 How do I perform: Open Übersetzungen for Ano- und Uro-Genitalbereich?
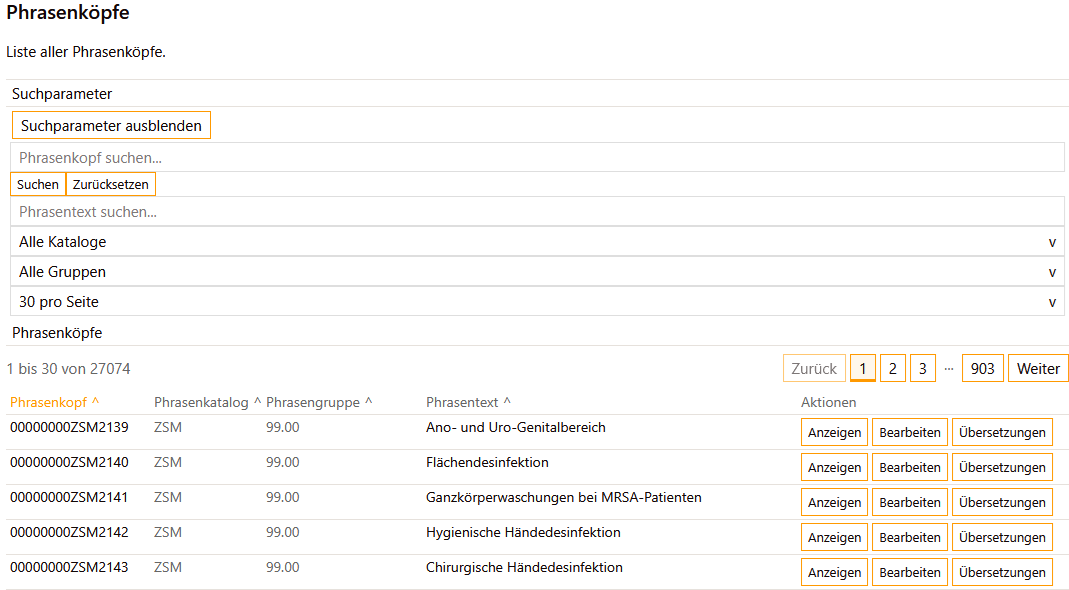pos(1002,432)
